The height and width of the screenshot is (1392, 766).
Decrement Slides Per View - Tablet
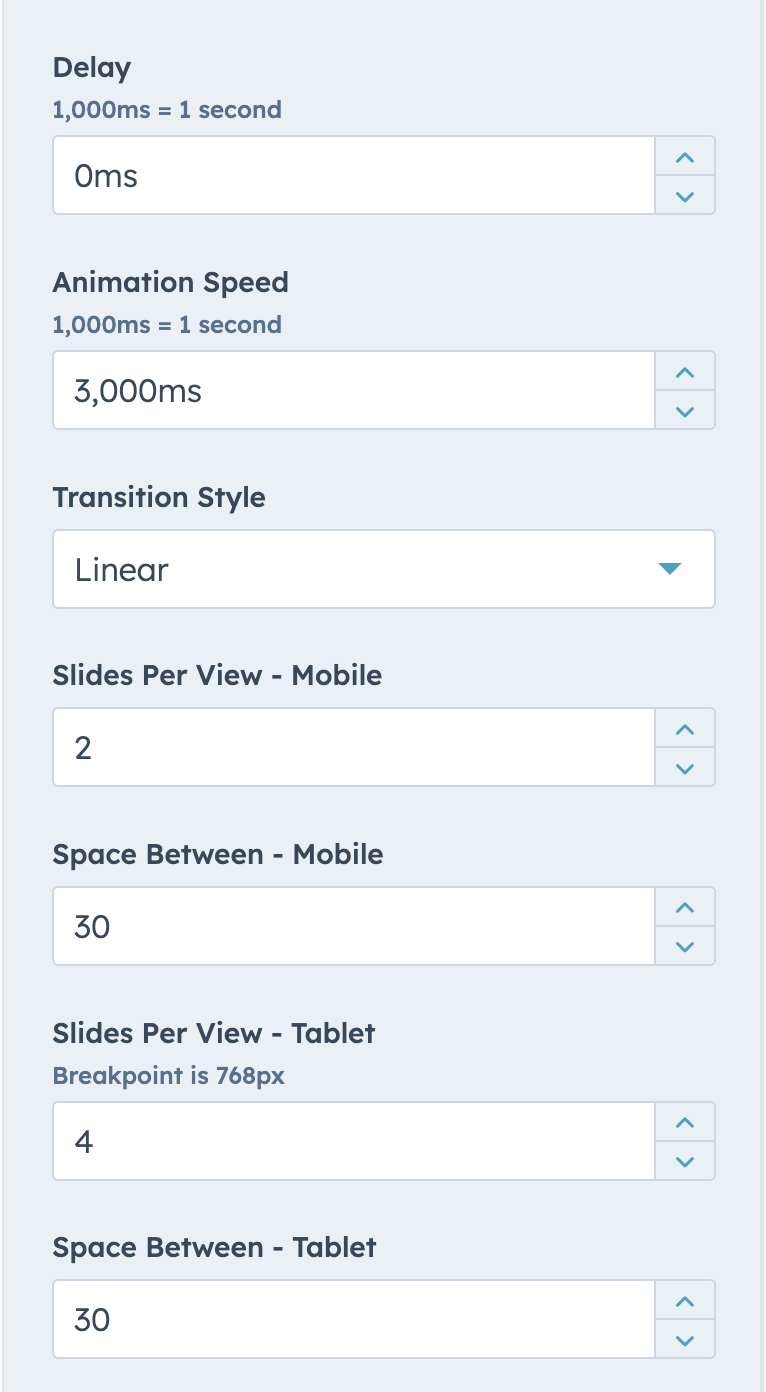(684, 1161)
